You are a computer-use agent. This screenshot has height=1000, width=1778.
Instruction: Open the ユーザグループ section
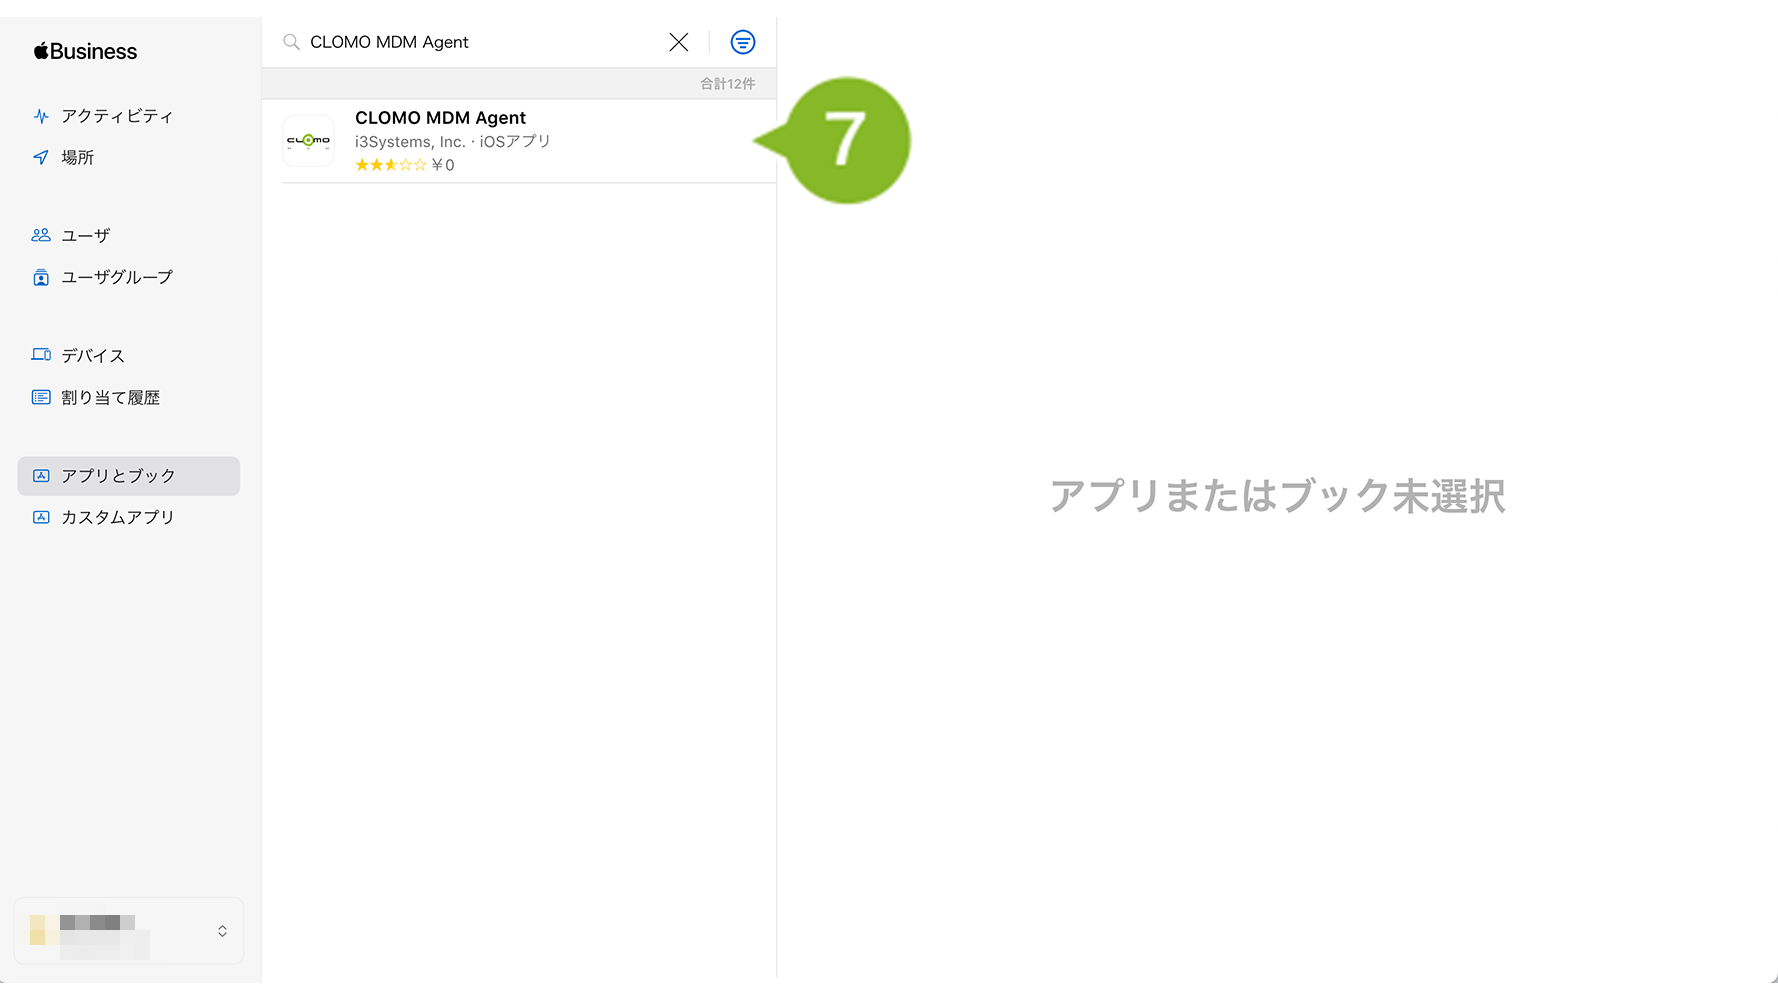click(x=117, y=277)
